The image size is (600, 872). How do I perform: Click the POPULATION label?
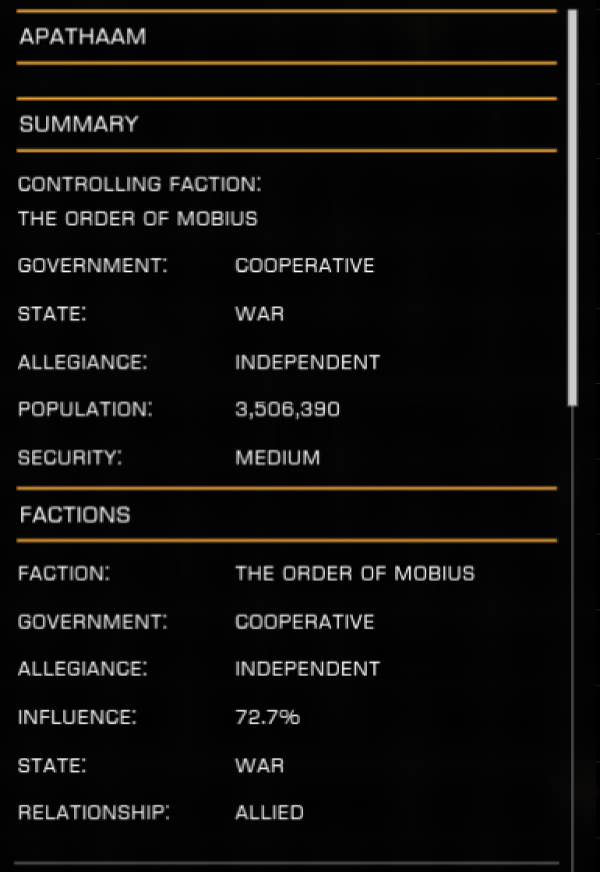pos(86,410)
